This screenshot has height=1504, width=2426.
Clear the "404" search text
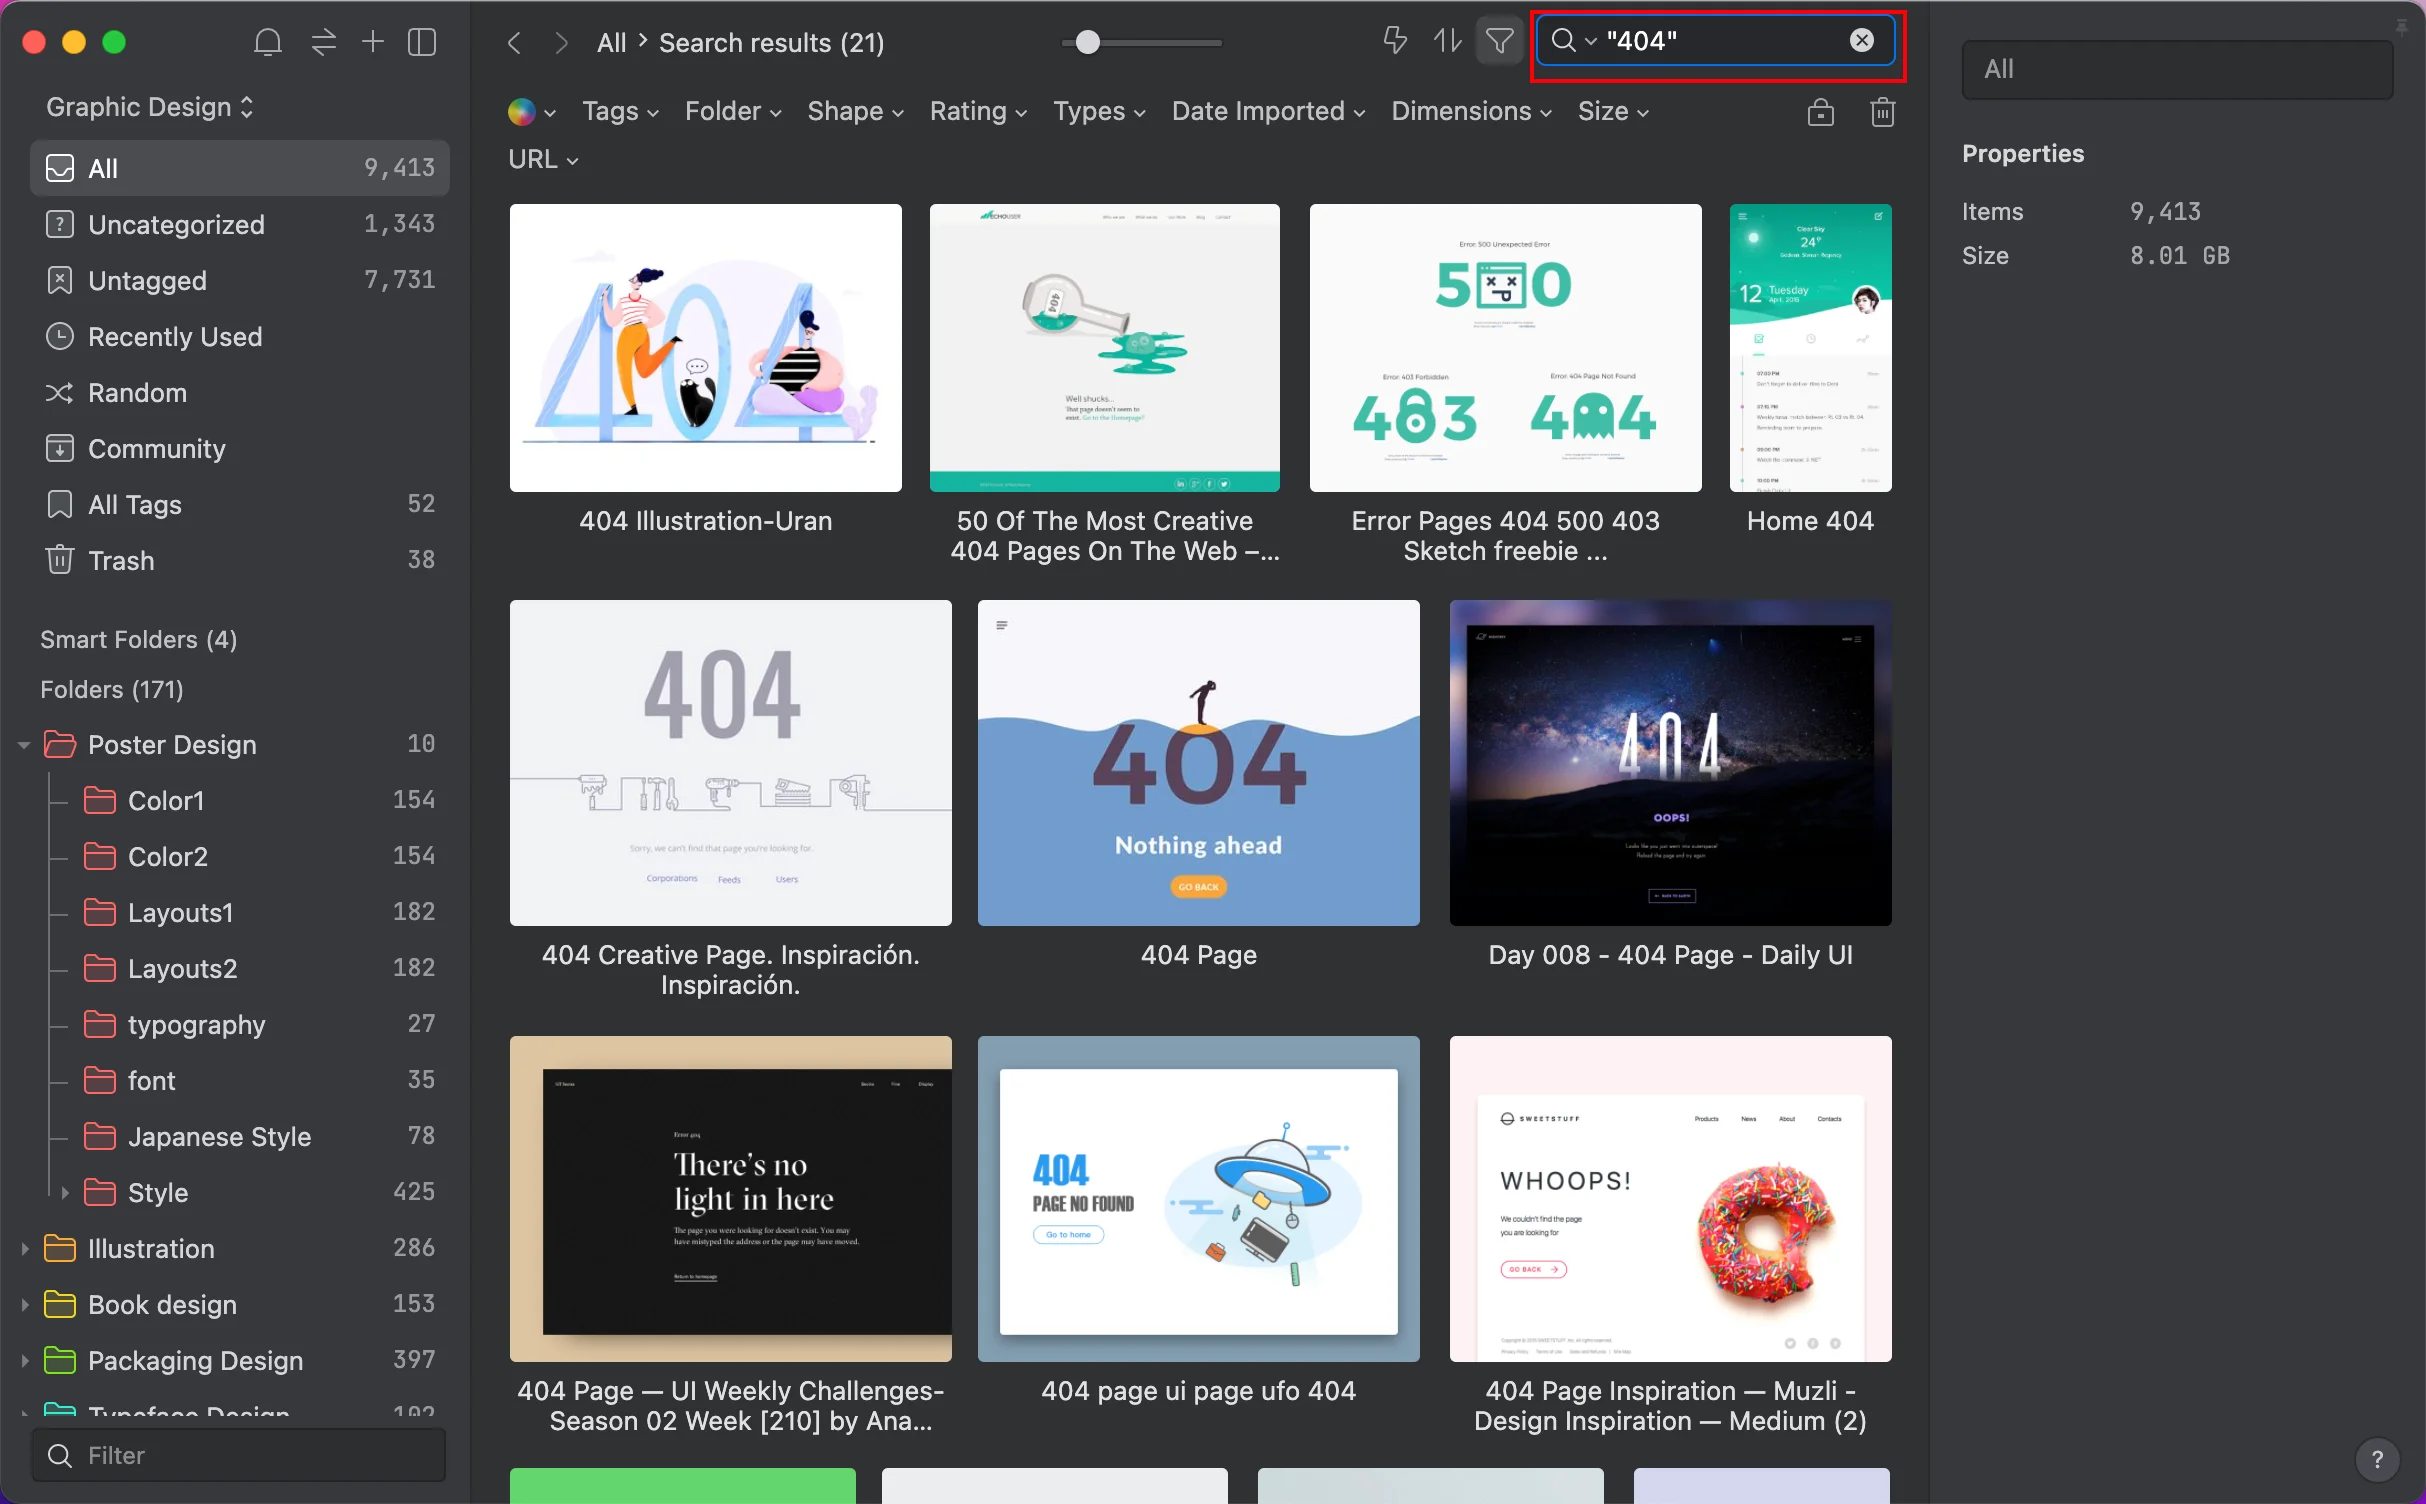pos(1861,40)
